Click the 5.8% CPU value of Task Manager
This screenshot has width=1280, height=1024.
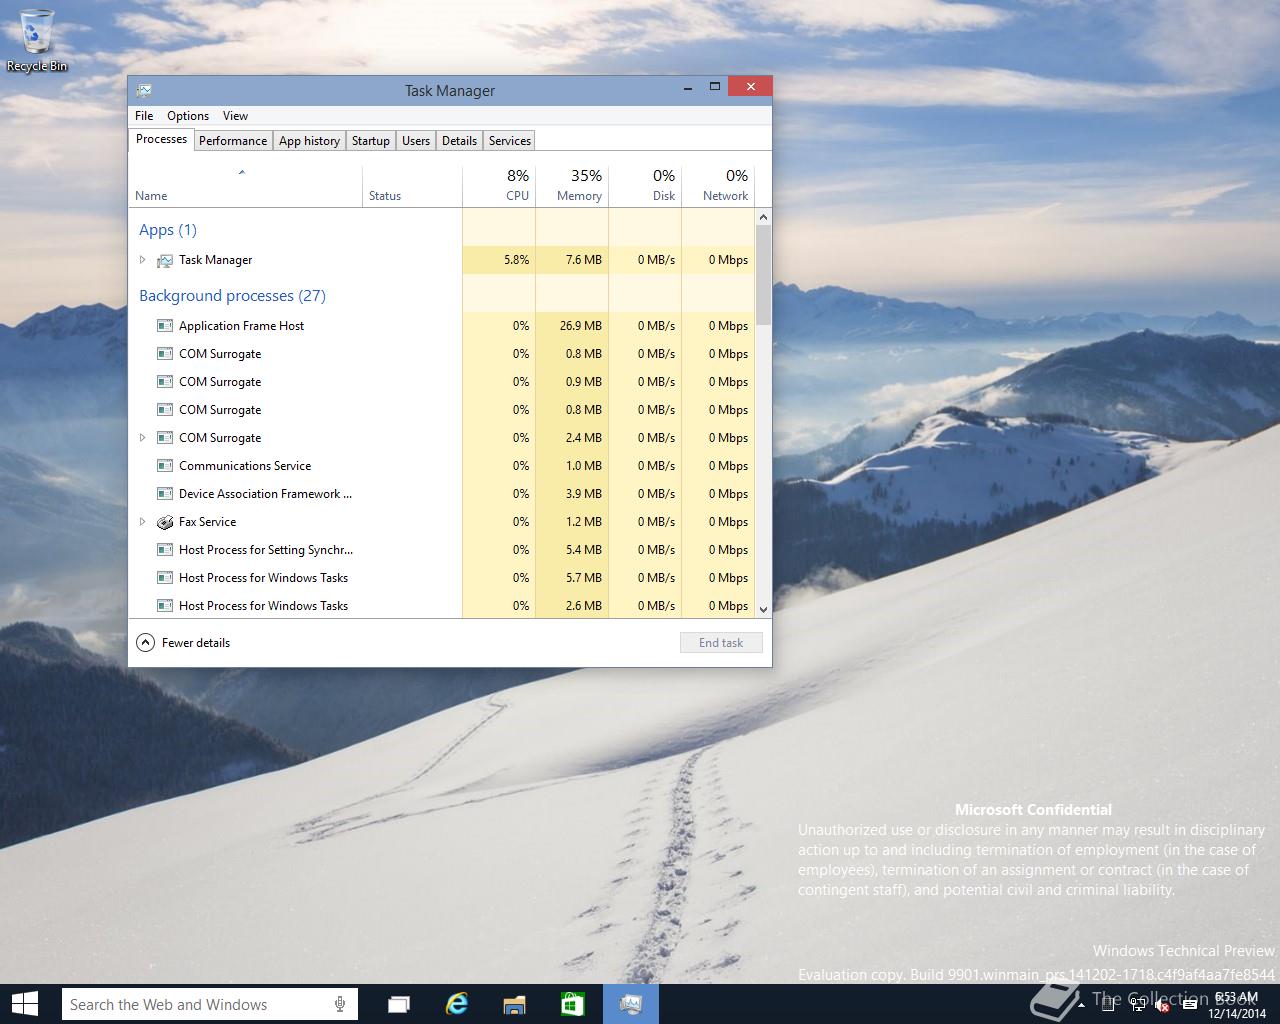click(x=517, y=260)
